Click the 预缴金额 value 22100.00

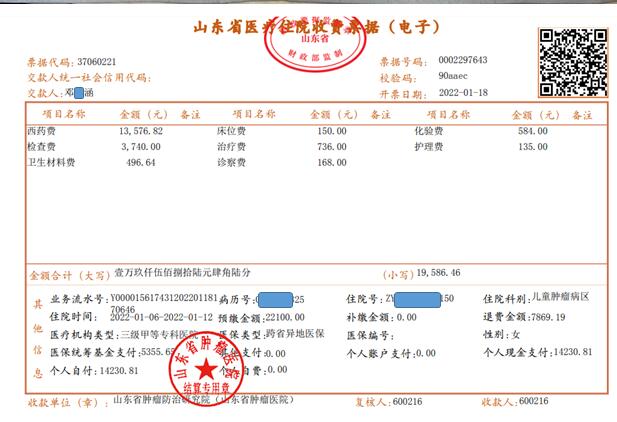(290, 316)
